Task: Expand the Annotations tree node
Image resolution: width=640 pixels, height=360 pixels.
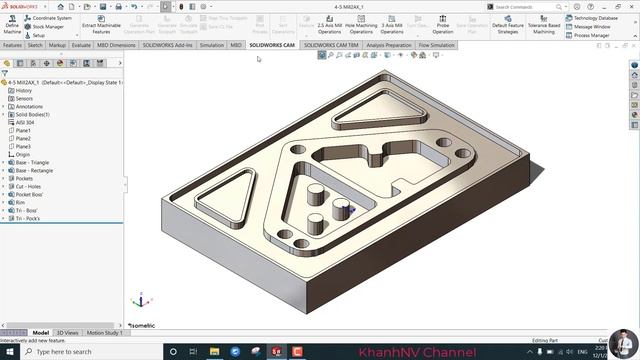Action: pyautogui.click(x=4, y=107)
